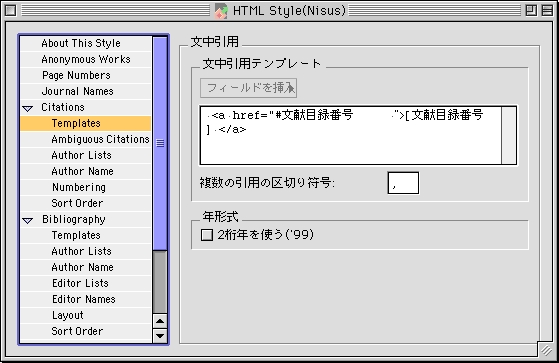The height and width of the screenshot is (363, 559).
Task: Open the Anonymous Works section
Action: tap(86, 59)
